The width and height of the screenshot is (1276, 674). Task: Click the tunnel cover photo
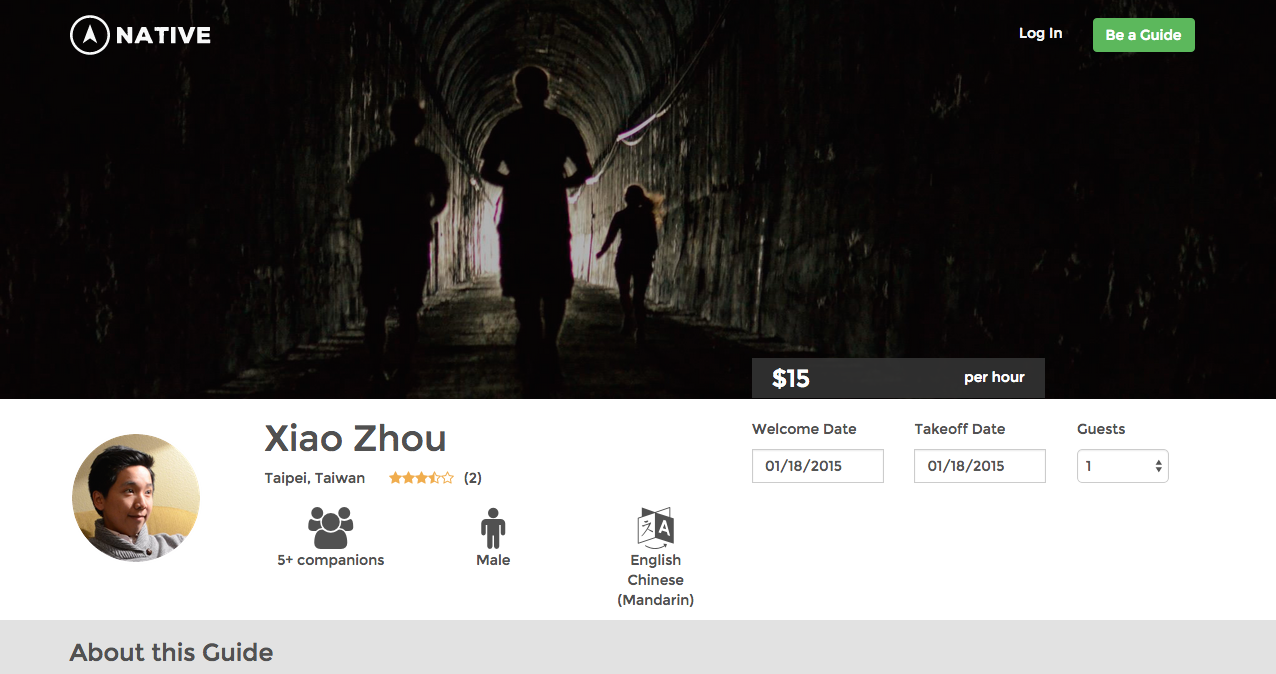638,200
